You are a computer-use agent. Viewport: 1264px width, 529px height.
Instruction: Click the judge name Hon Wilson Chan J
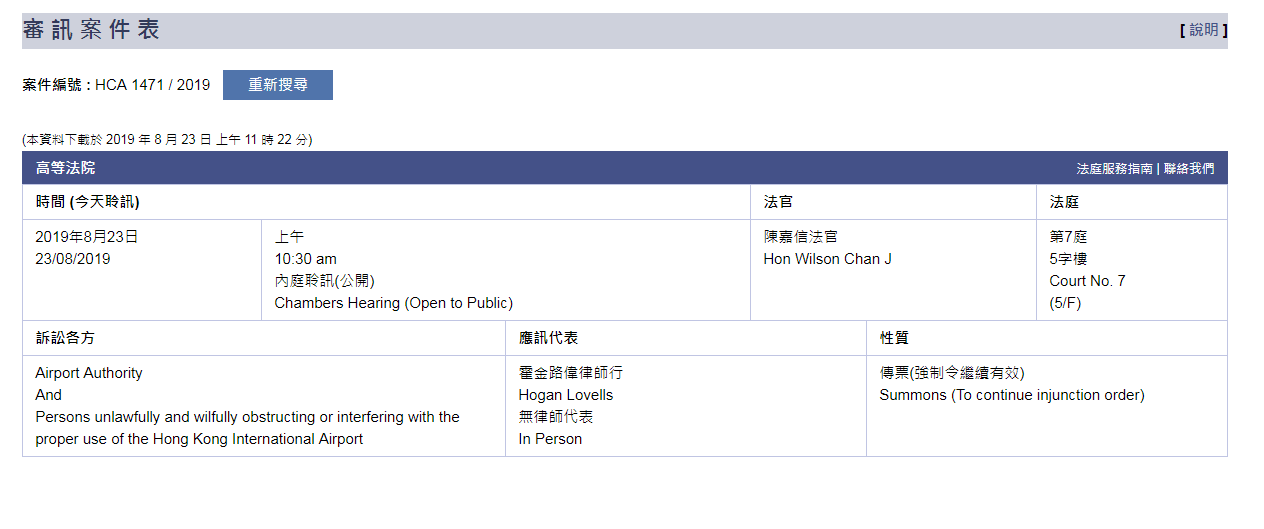coord(827,259)
